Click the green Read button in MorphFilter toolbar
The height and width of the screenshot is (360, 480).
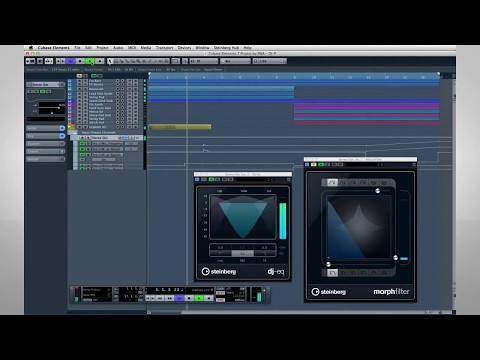[x=321, y=164]
